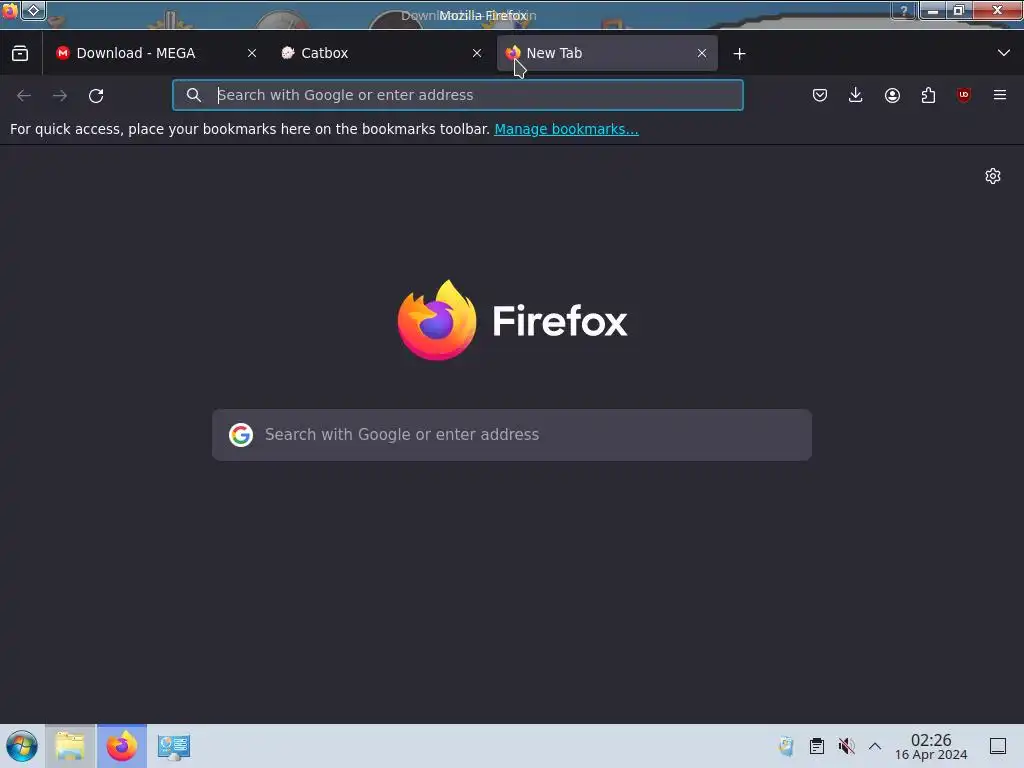Close the Firefox window
The height and width of the screenshot is (768, 1024).
click(997, 11)
